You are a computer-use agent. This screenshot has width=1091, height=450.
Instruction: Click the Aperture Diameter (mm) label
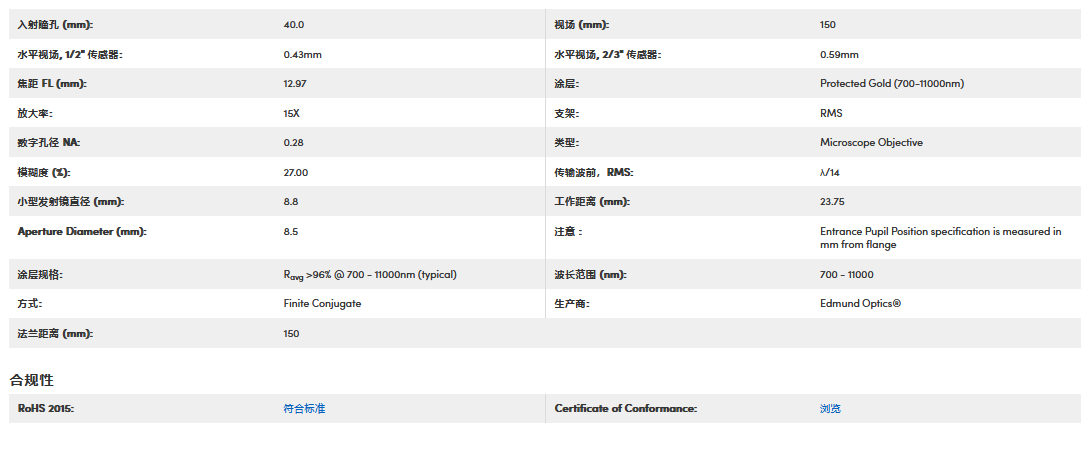[x=82, y=232]
